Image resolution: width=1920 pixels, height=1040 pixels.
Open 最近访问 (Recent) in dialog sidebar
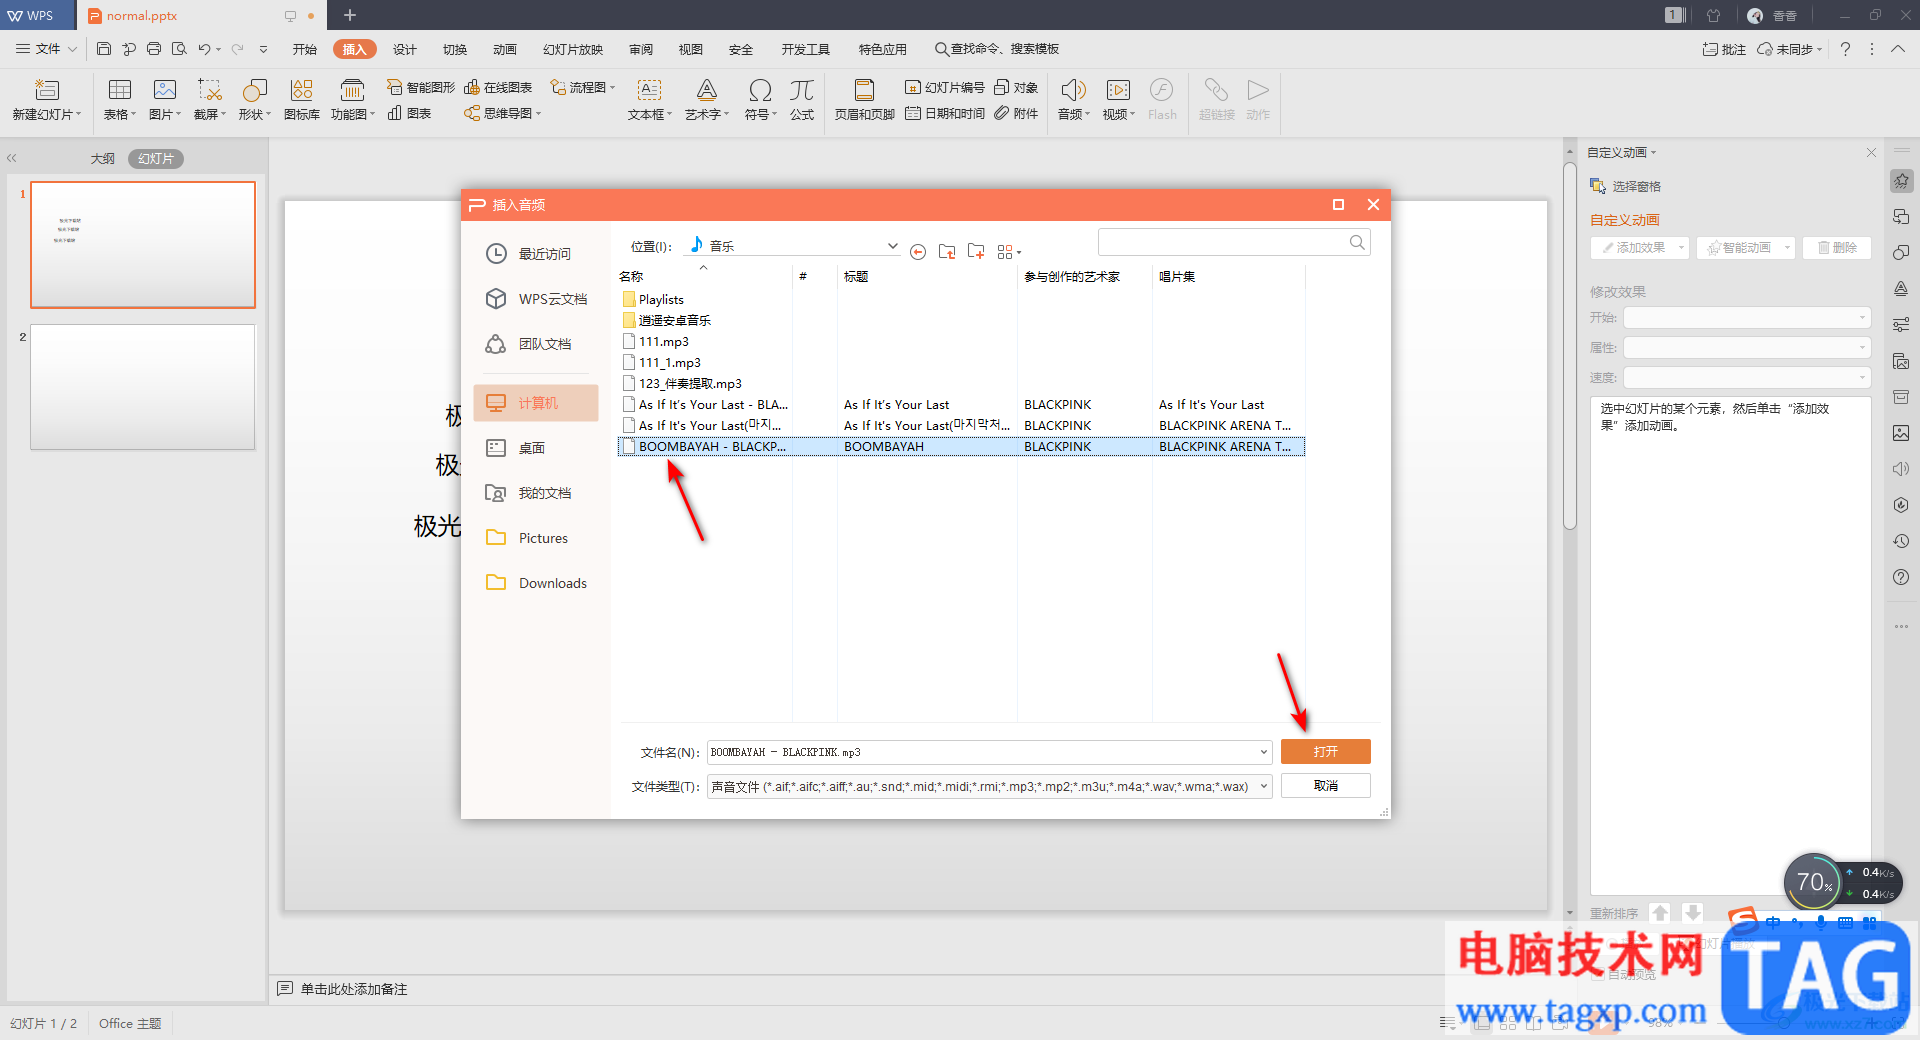(x=536, y=254)
